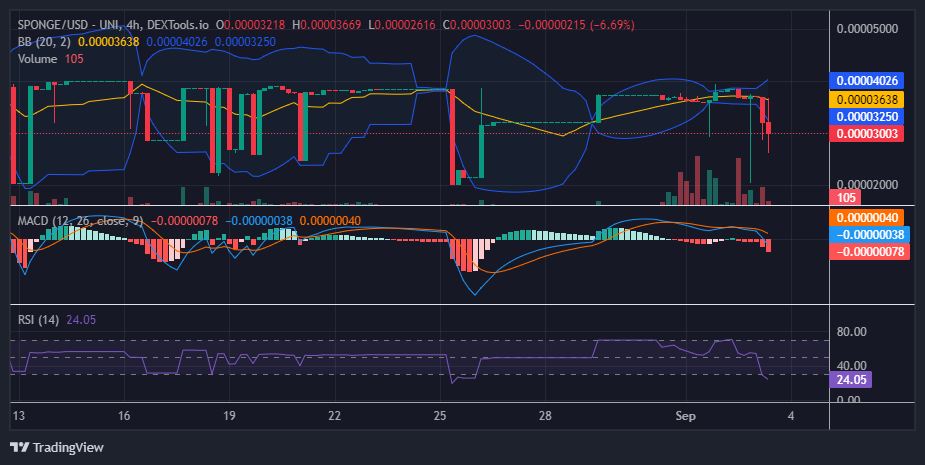Click the close price C0.00003003 in header

tap(477, 25)
